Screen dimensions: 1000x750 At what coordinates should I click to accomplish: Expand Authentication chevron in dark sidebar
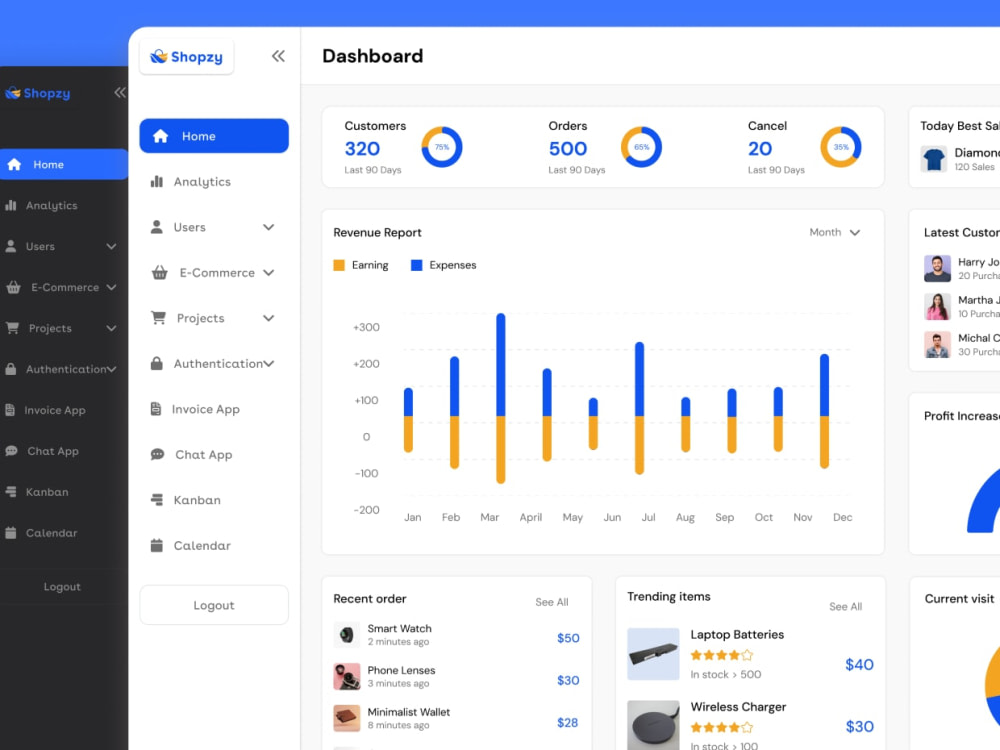pos(112,369)
